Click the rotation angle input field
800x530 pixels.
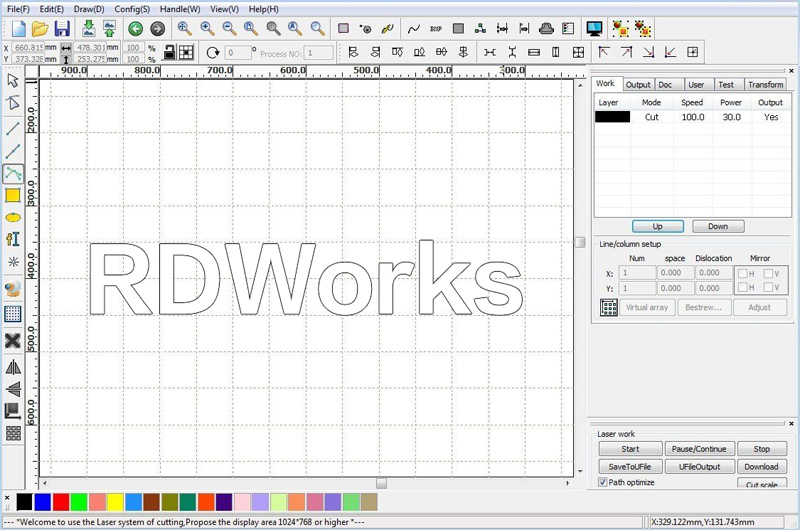(239, 53)
